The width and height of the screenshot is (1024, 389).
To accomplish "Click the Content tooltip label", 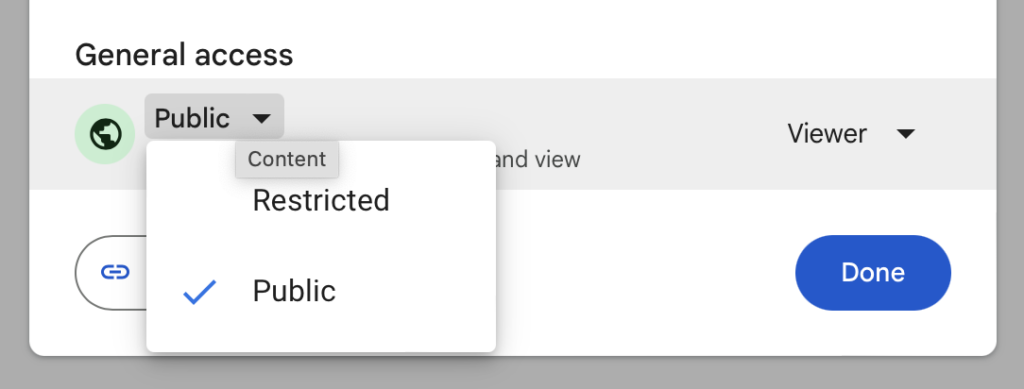I will coord(287,159).
